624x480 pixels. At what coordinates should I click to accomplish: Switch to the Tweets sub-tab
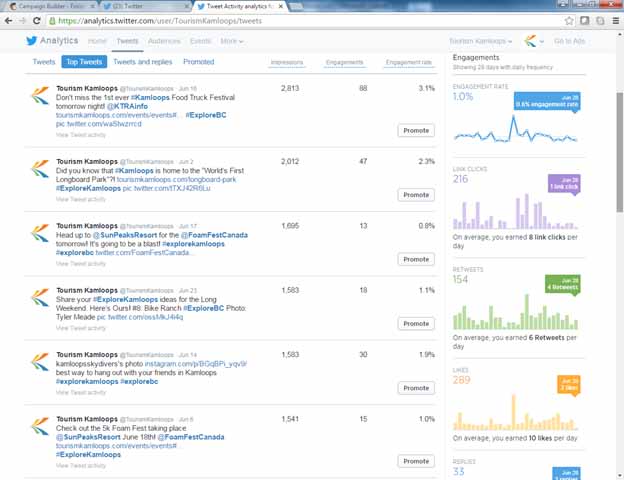44,62
